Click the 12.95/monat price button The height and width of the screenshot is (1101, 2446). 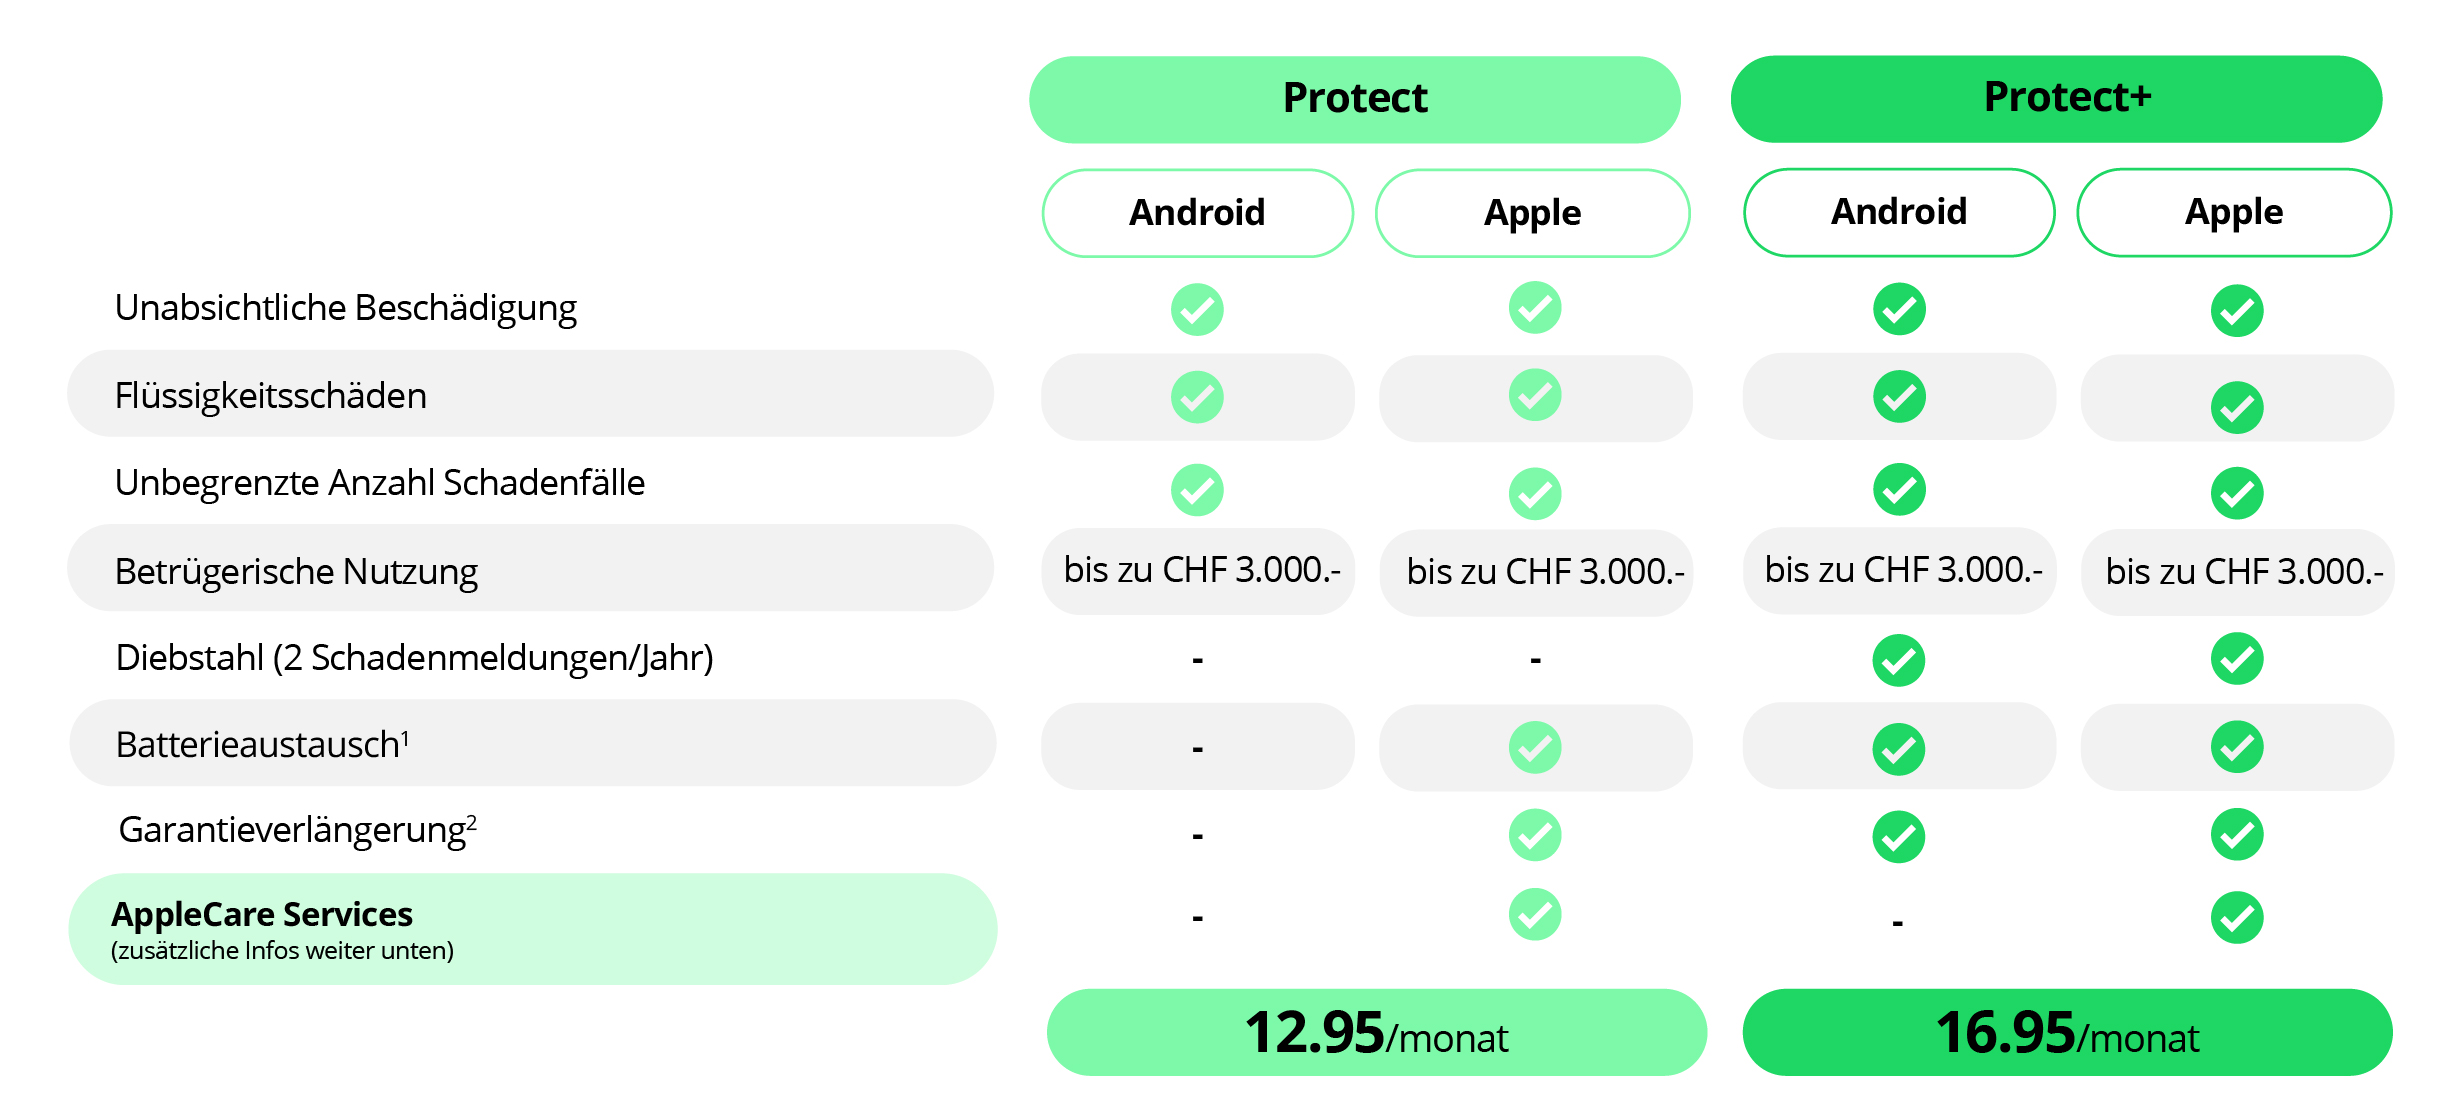click(1376, 1033)
